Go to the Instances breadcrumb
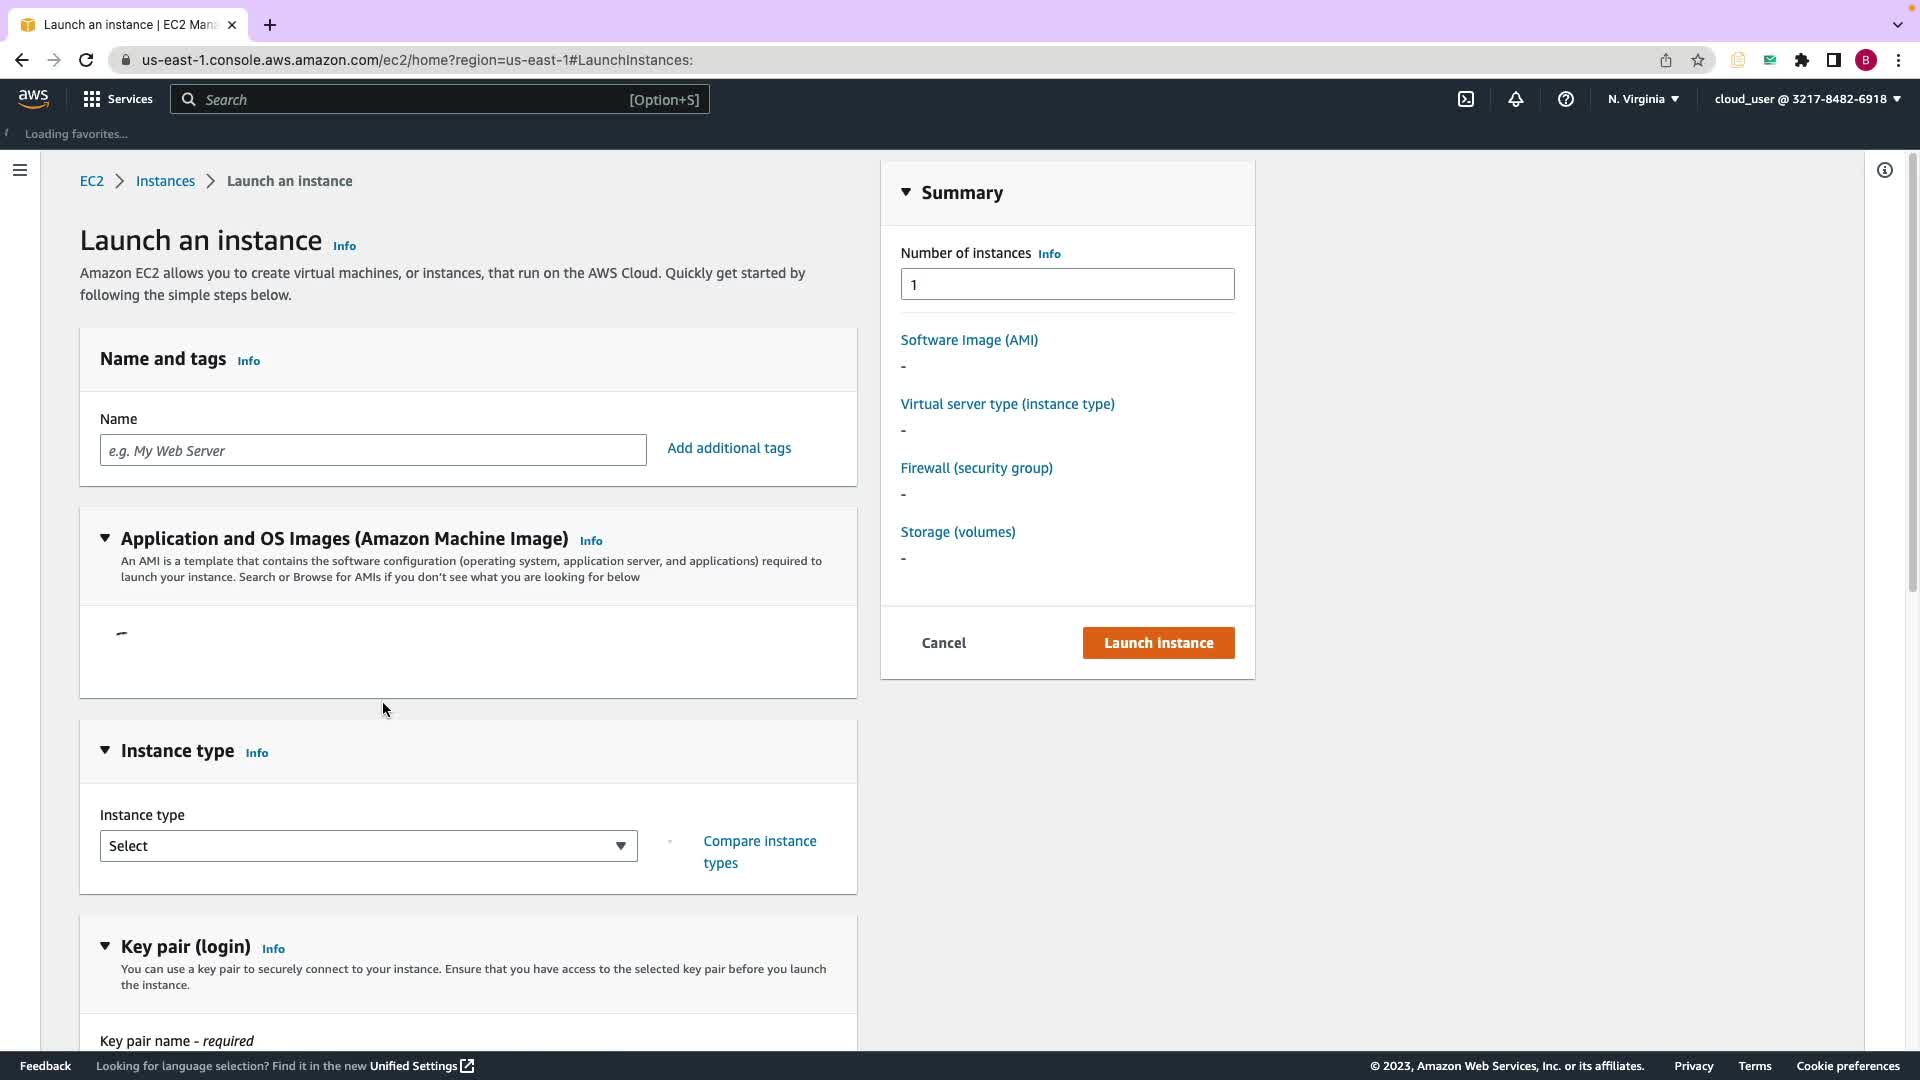 pyautogui.click(x=165, y=181)
